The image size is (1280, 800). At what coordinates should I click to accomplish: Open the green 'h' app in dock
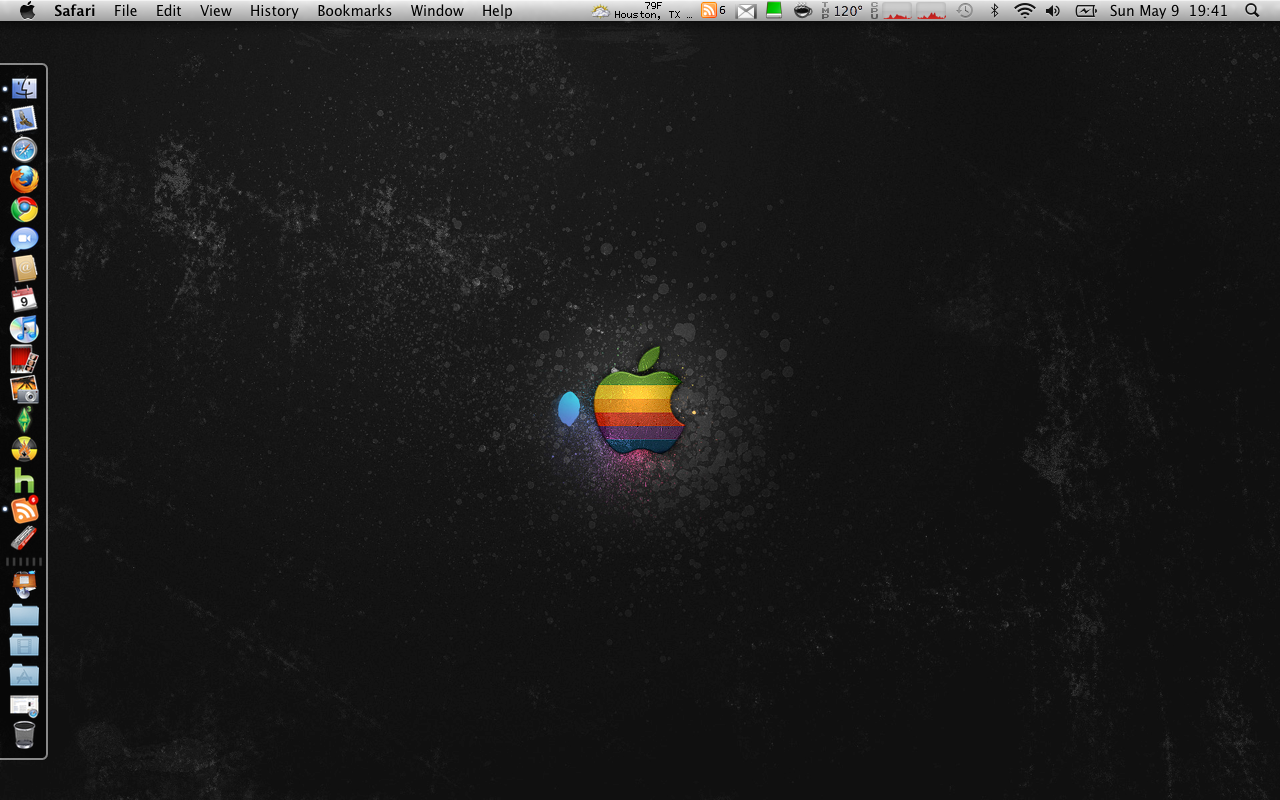click(24, 480)
